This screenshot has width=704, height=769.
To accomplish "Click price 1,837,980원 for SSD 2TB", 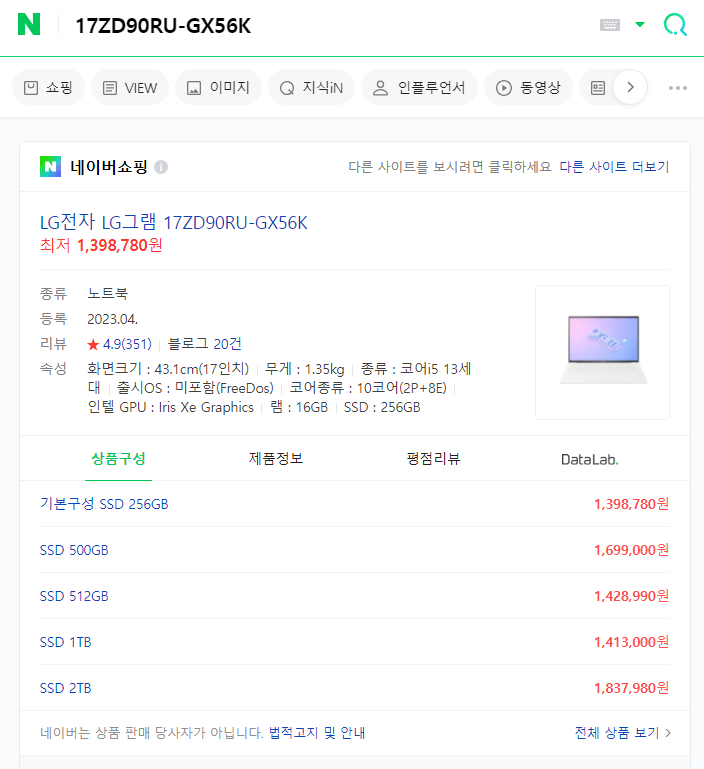I will pyautogui.click(x=631, y=688).
